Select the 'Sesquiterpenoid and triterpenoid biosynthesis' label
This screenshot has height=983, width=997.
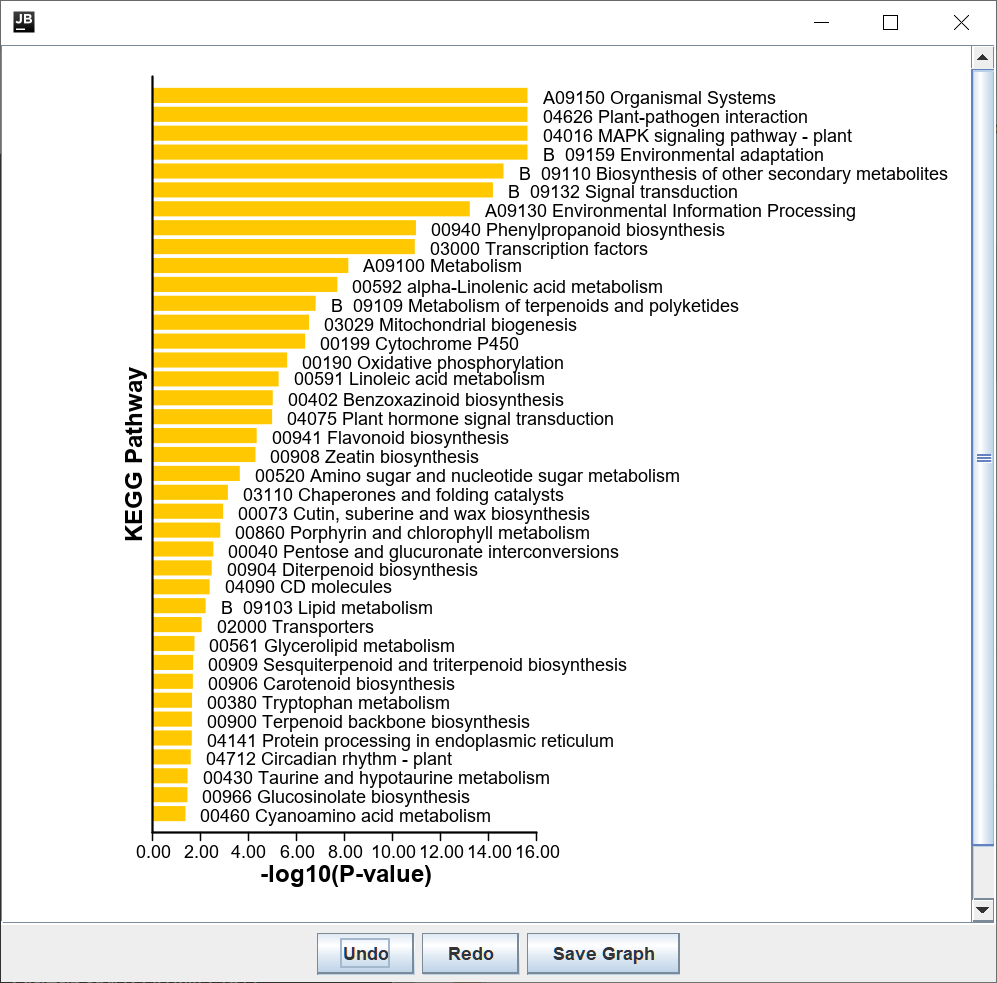[x=444, y=665]
